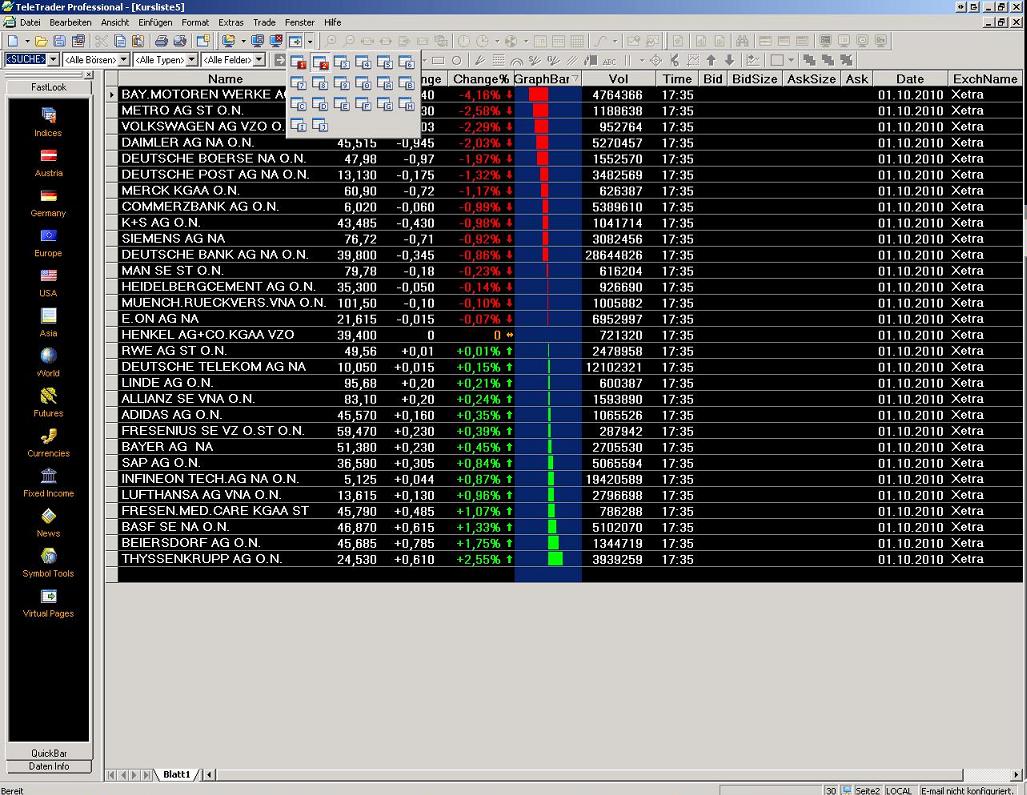Open the Asia sidebar icon
This screenshot has width=1027, height=795.
[x=48, y=316]
